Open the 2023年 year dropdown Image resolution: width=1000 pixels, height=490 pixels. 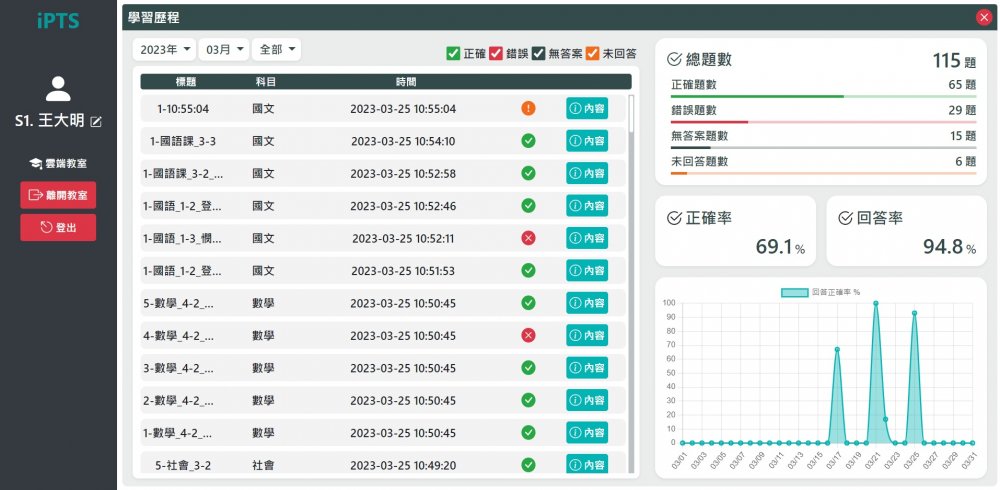[164, 50]
